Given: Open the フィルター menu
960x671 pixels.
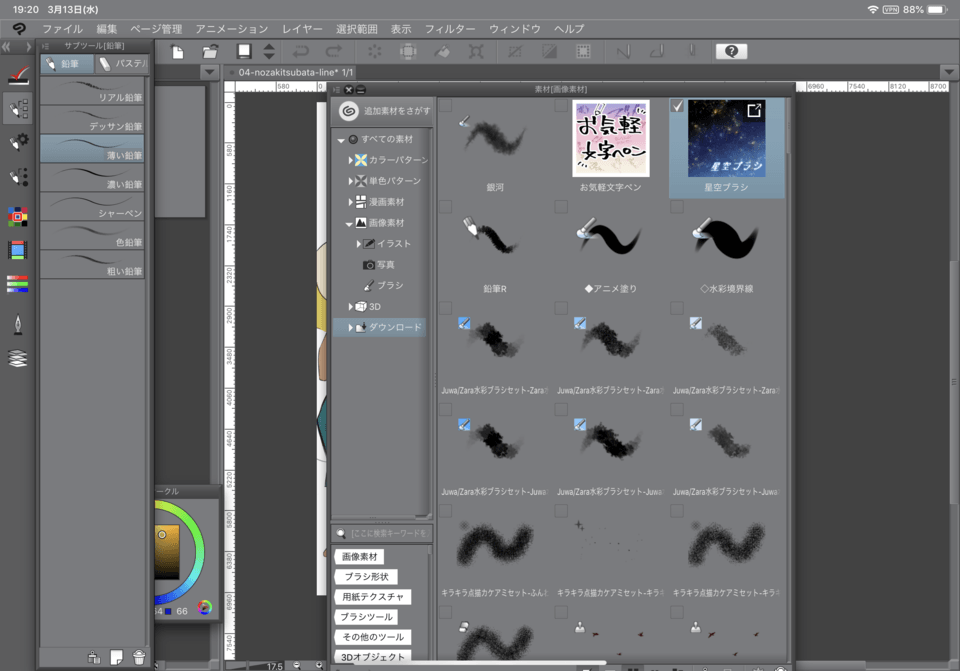Looking at the screenshot, I should point(450,29).
